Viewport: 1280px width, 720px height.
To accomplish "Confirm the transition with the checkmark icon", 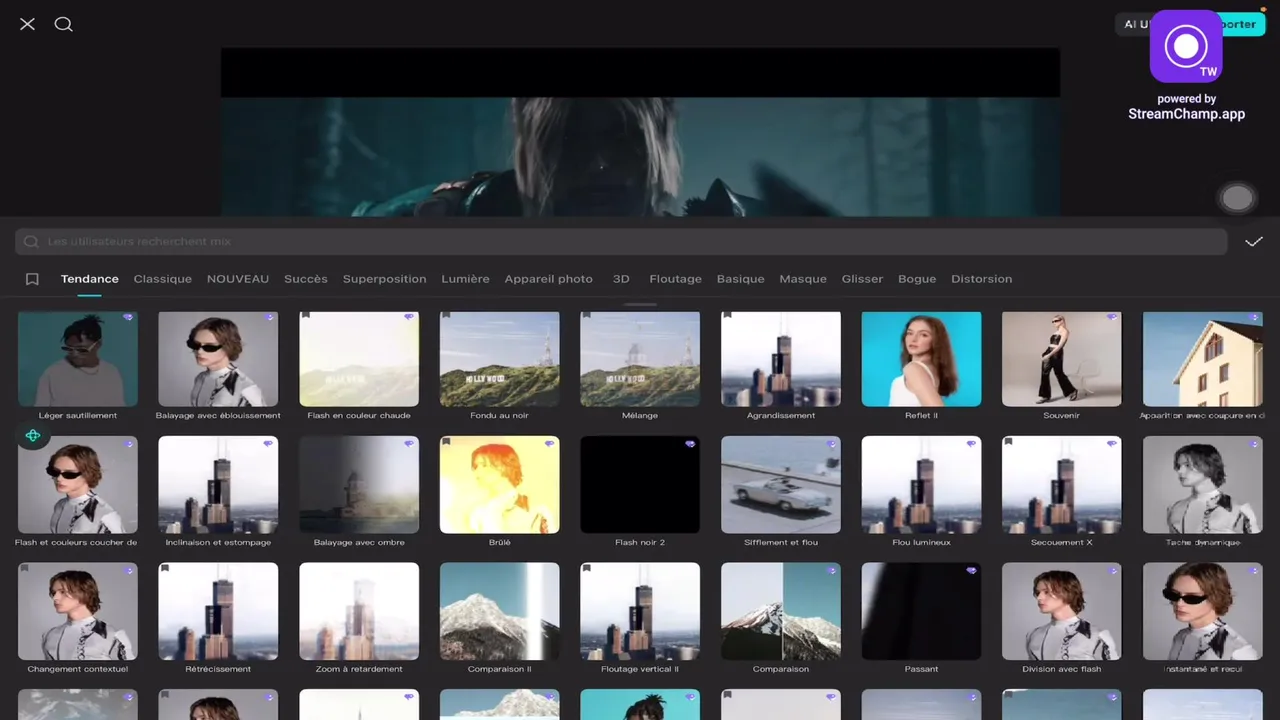I will (1254, 241).
